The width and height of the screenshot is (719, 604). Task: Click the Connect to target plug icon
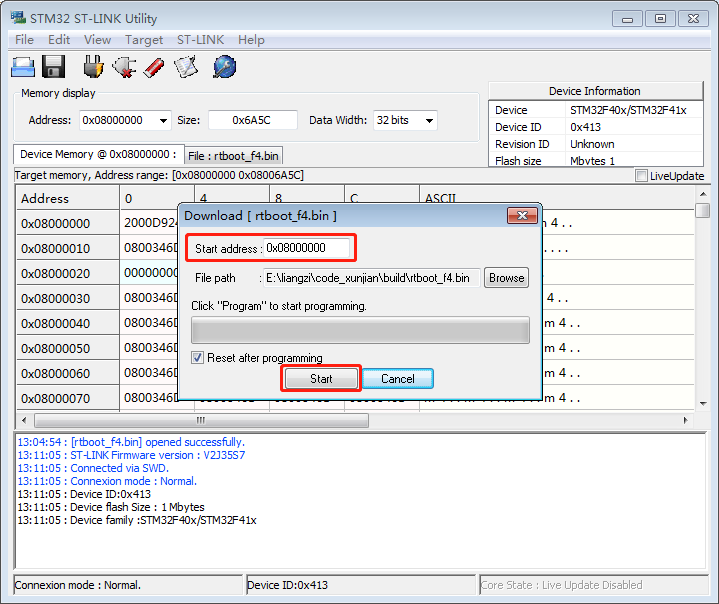pos(94,67)
